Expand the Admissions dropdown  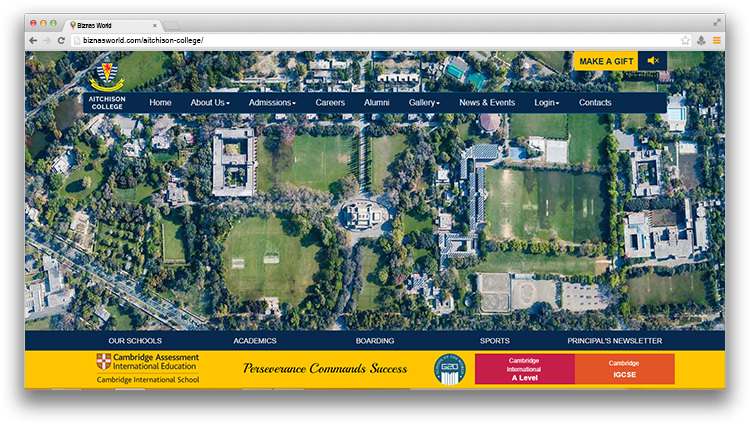(272, 102)
